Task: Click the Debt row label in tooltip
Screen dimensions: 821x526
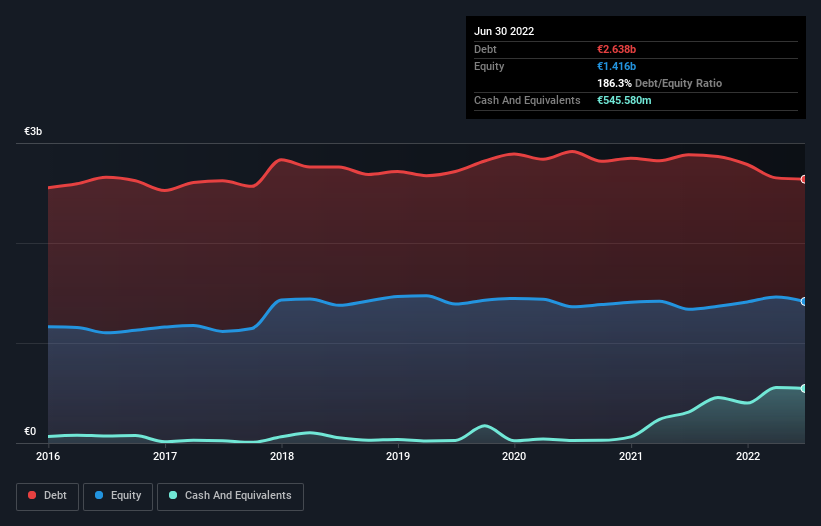Action: (485, 49)
